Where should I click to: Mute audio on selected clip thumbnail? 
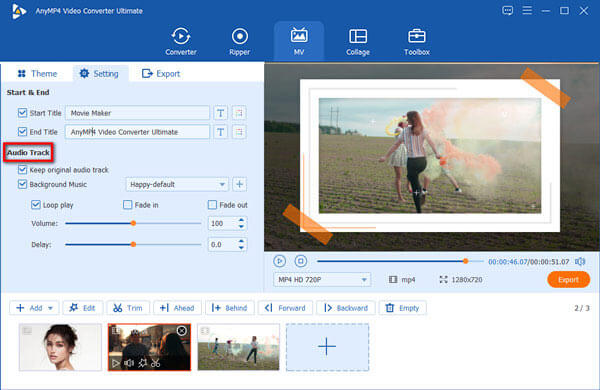[129, 363]
